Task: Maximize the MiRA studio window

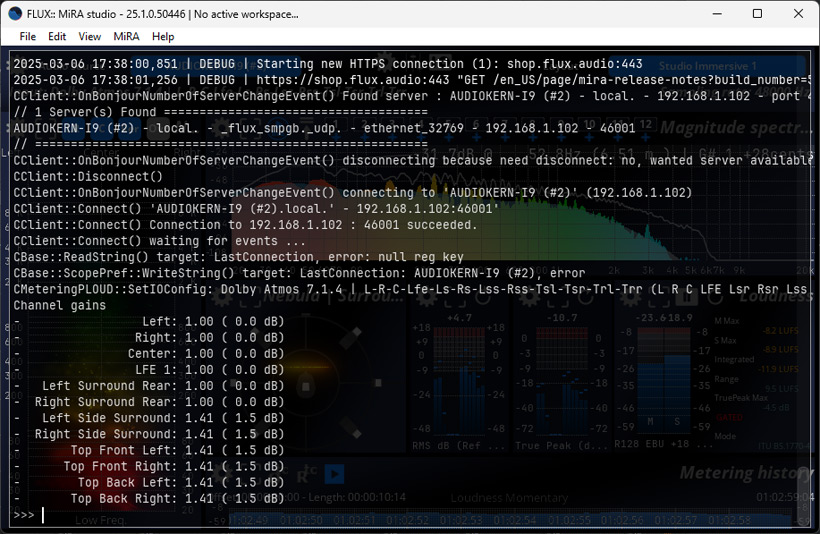Action: [757, 14]
